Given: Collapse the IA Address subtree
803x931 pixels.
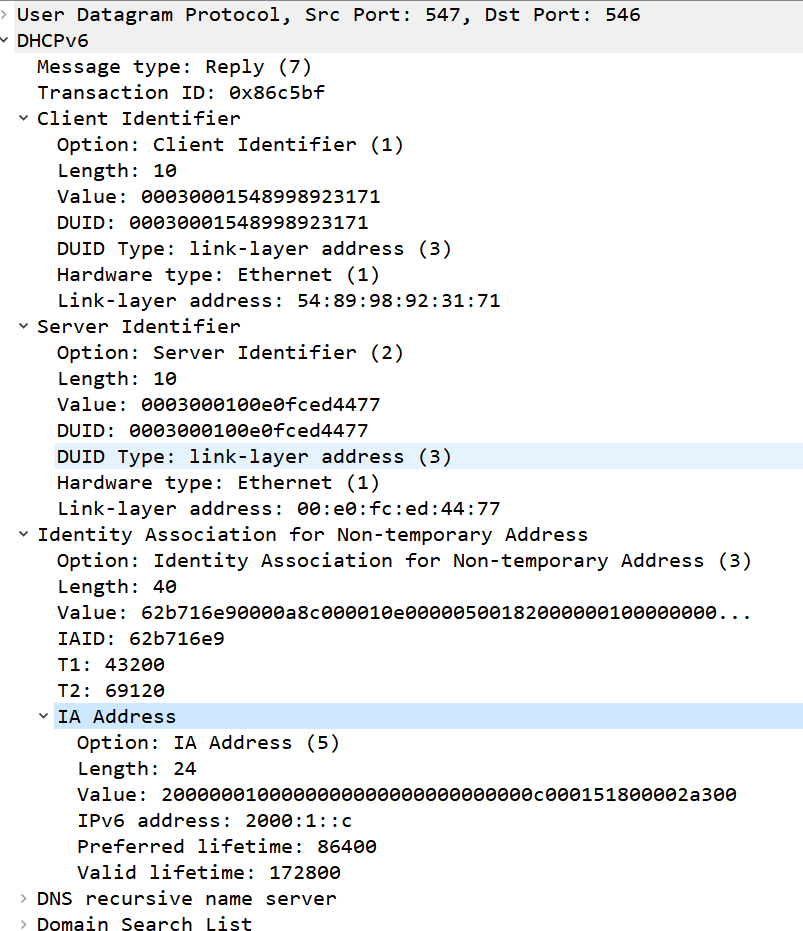Looking at the screenshot, I should (x=43, y=716).
